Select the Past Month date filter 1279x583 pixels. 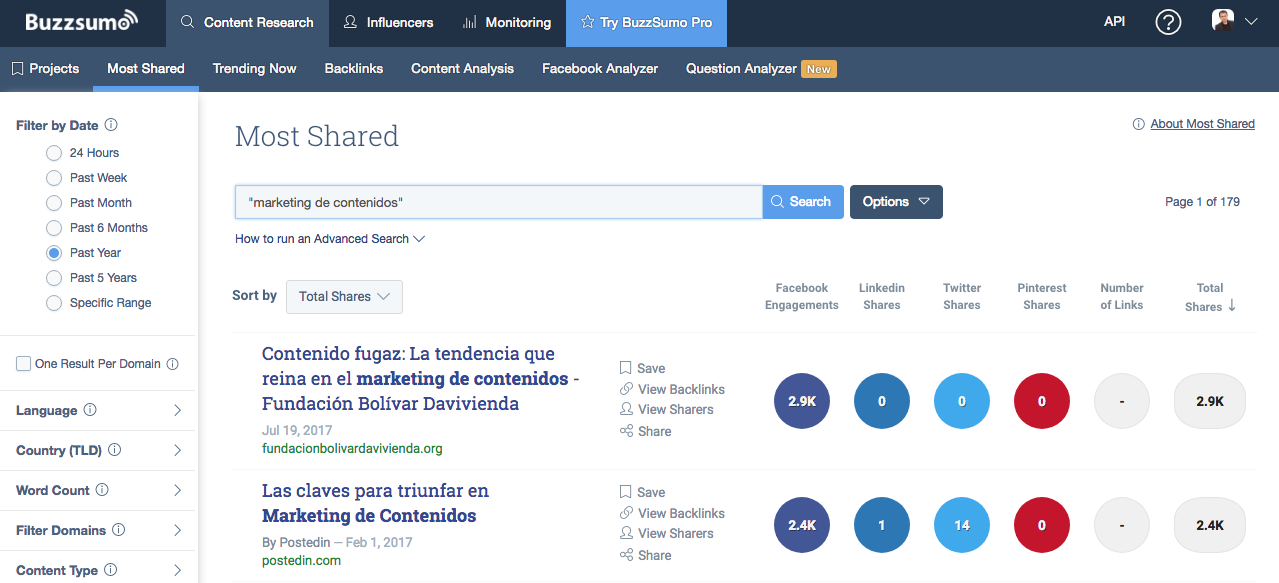54,203
